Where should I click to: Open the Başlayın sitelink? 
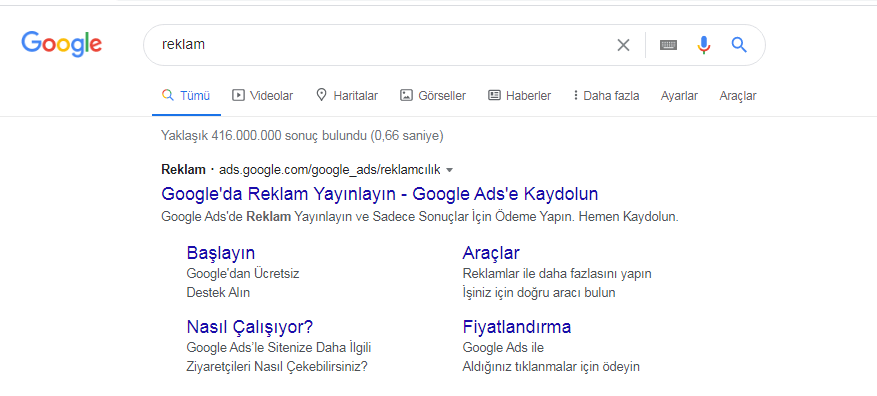221,253
